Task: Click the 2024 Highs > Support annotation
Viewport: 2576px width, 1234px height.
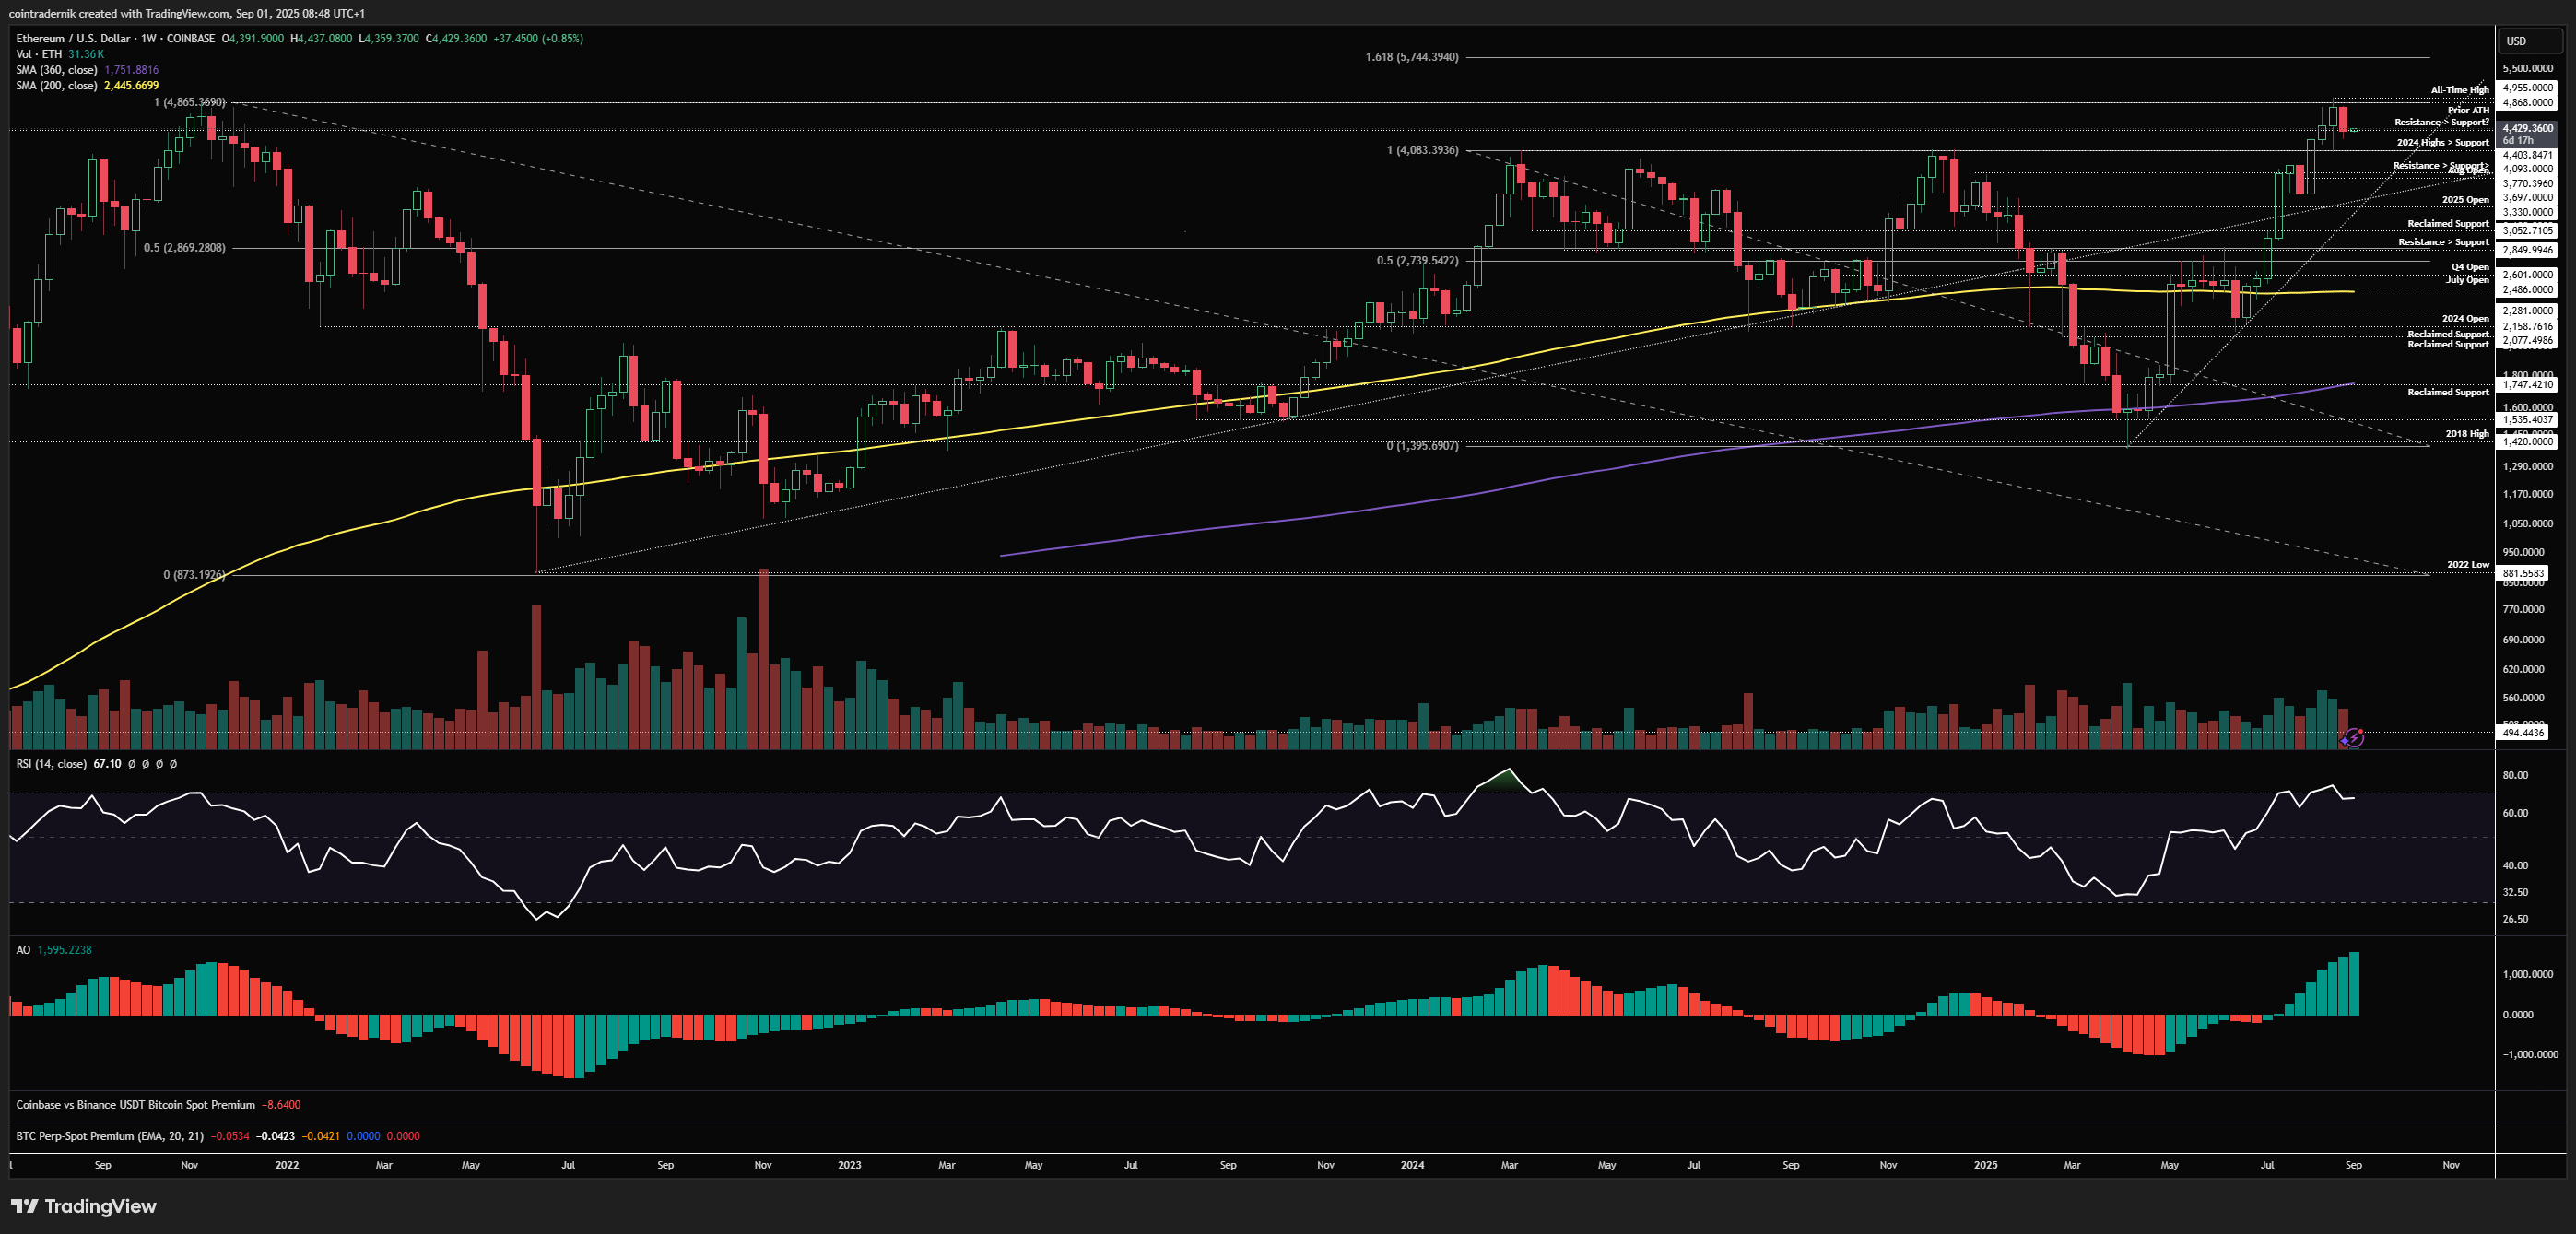Action: (x=2443, y=143)
